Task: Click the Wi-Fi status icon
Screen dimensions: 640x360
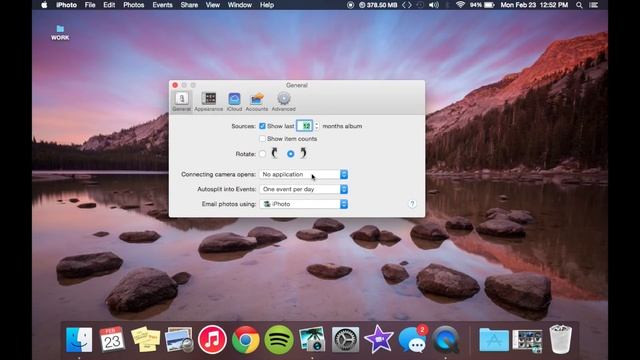Action: pos(460,5)
